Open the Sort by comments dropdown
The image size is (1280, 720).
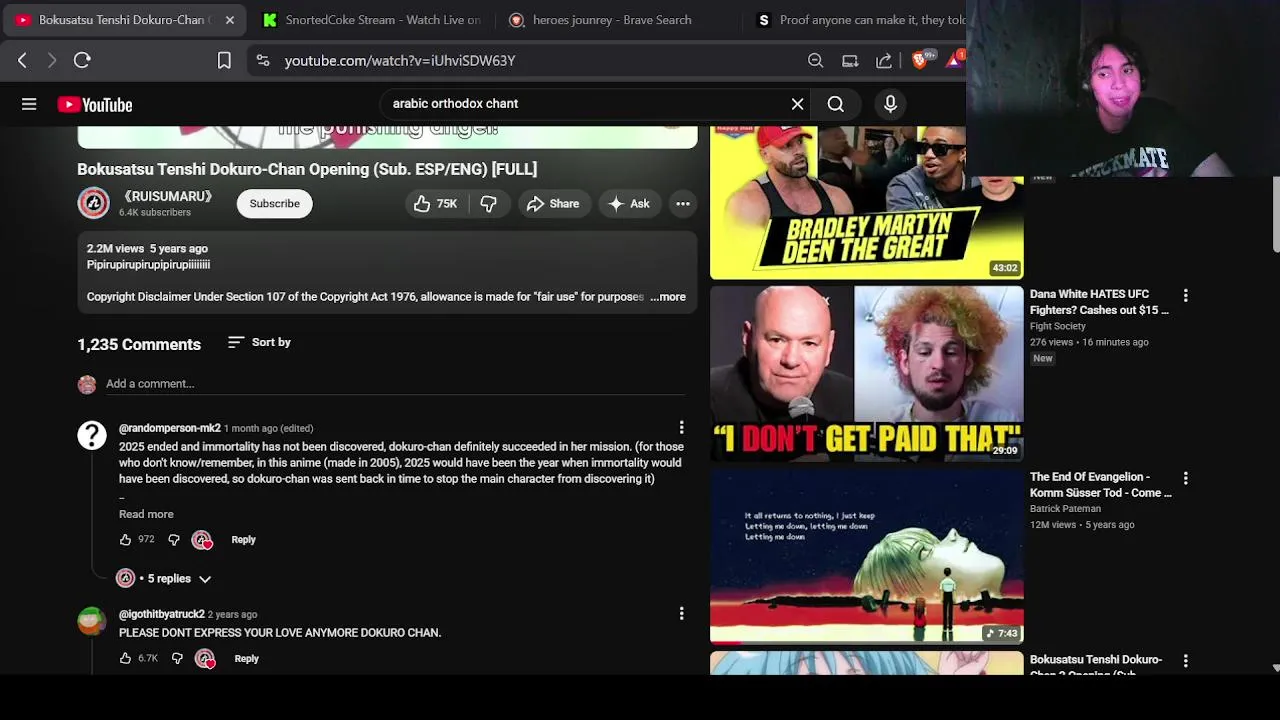tap(259, 342)
